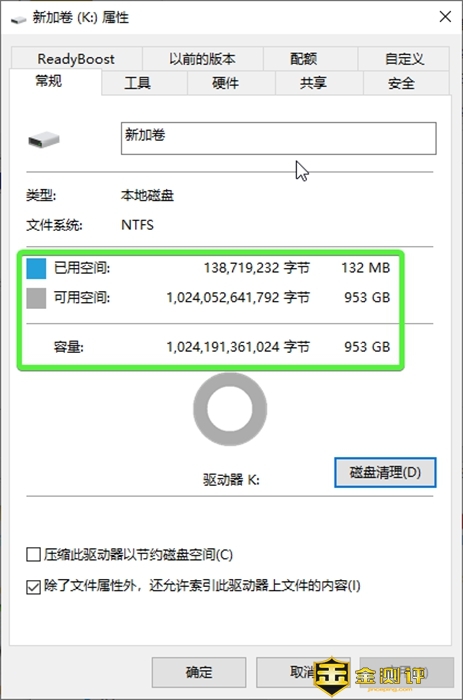Close the properties dialog with X
463x700 pixels.
point(445,17)
